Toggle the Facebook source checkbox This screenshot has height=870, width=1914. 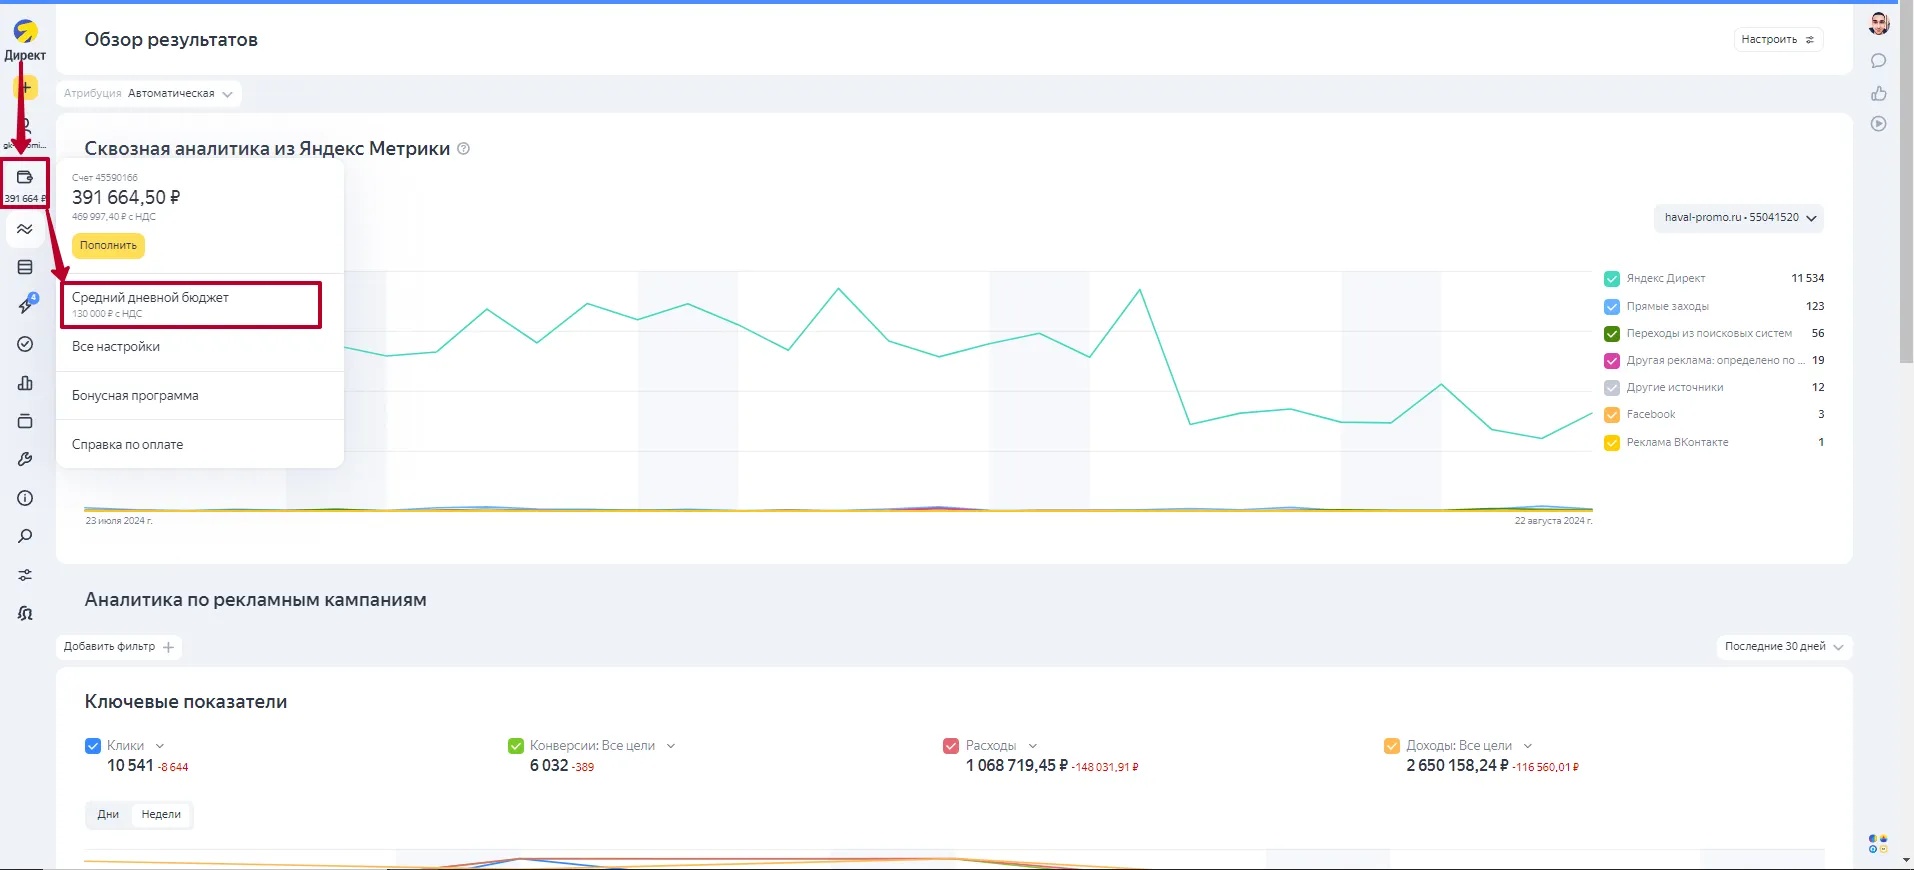1611,415
